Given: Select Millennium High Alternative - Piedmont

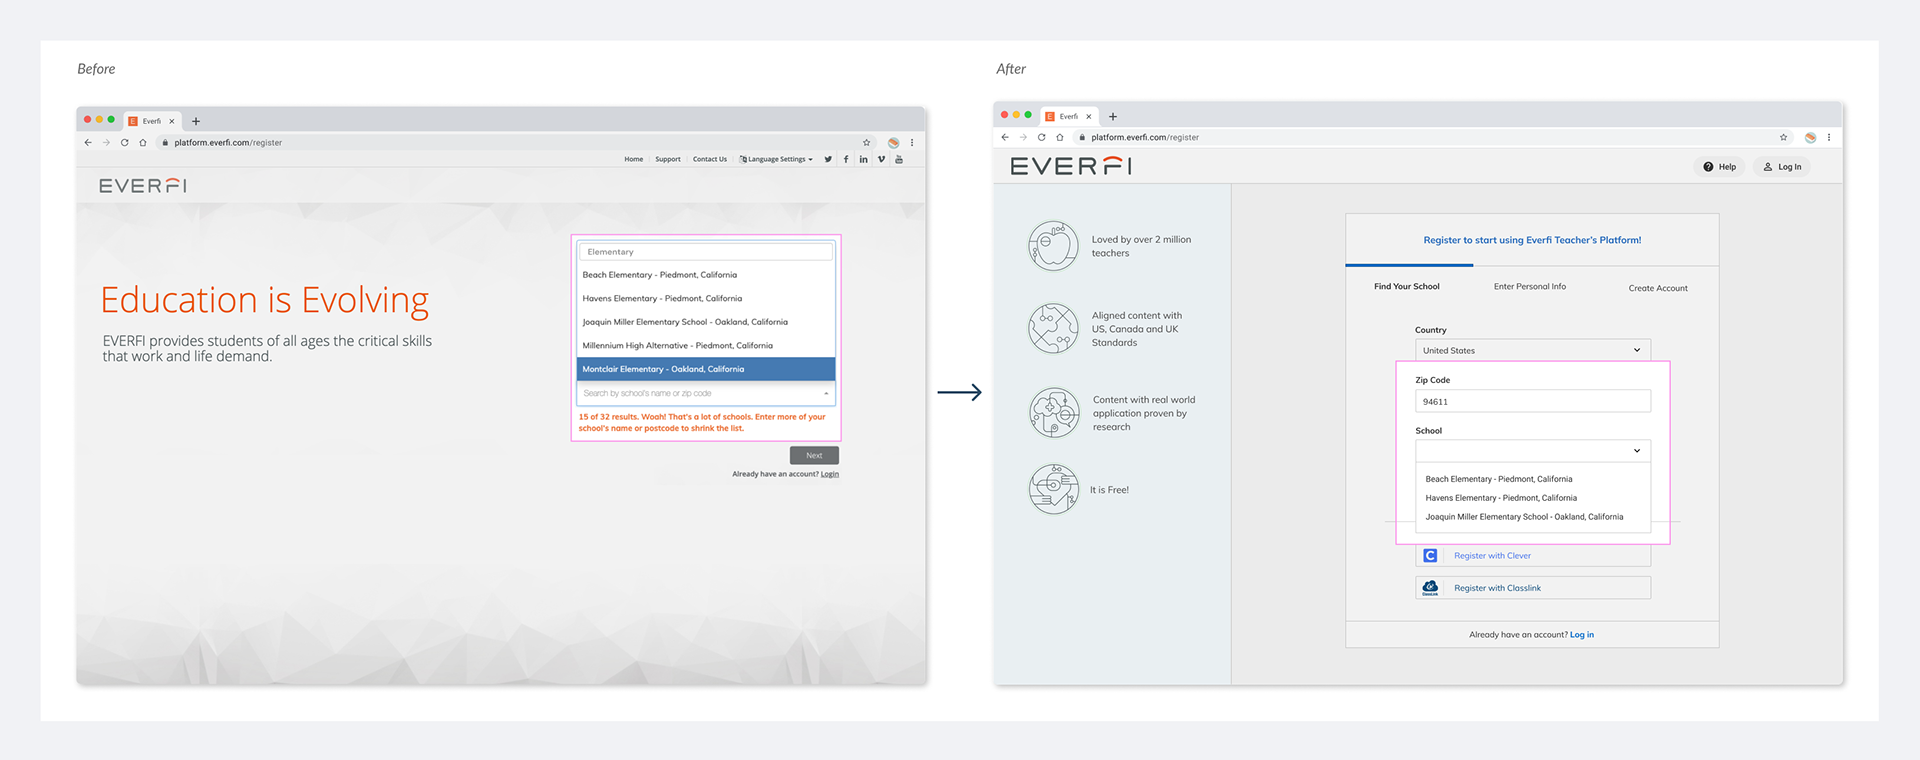Looking at the screenshot, I should 706,346.
